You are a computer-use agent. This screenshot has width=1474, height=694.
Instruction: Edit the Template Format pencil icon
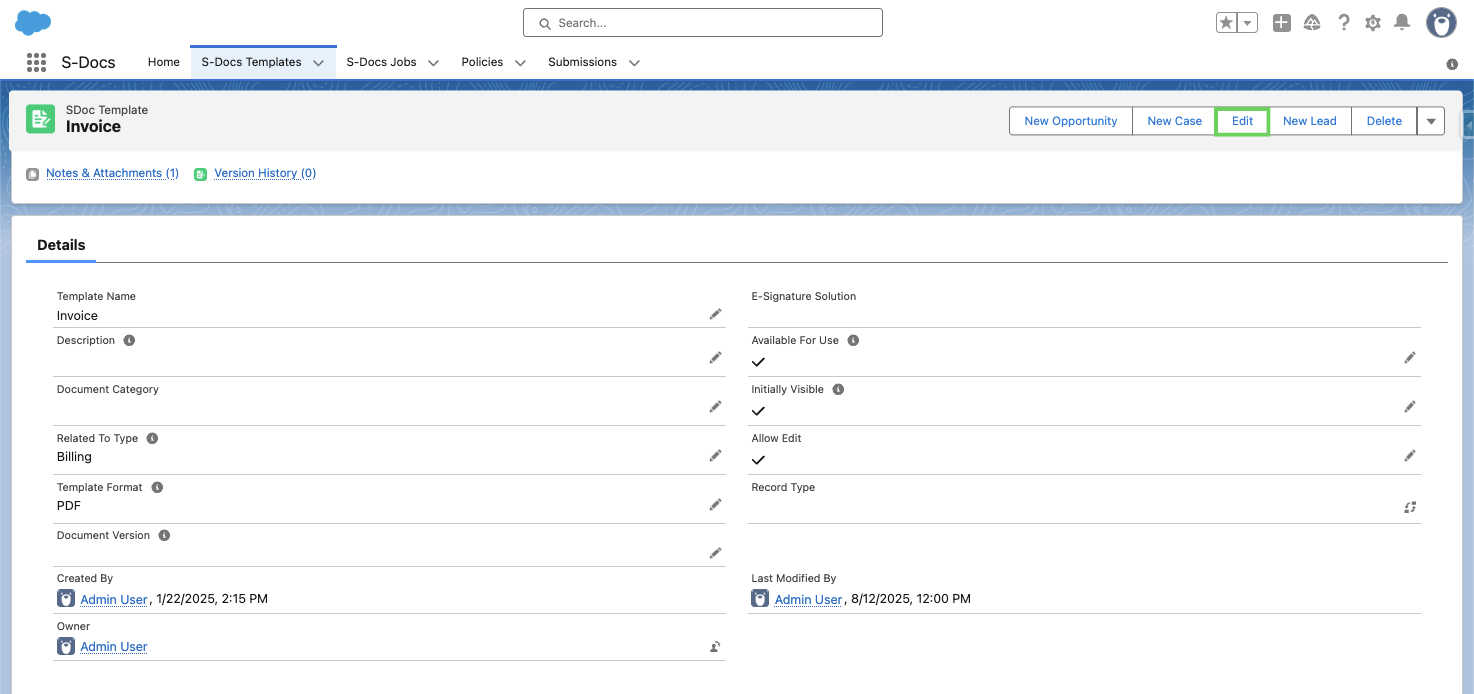click(x=716, y=504)
